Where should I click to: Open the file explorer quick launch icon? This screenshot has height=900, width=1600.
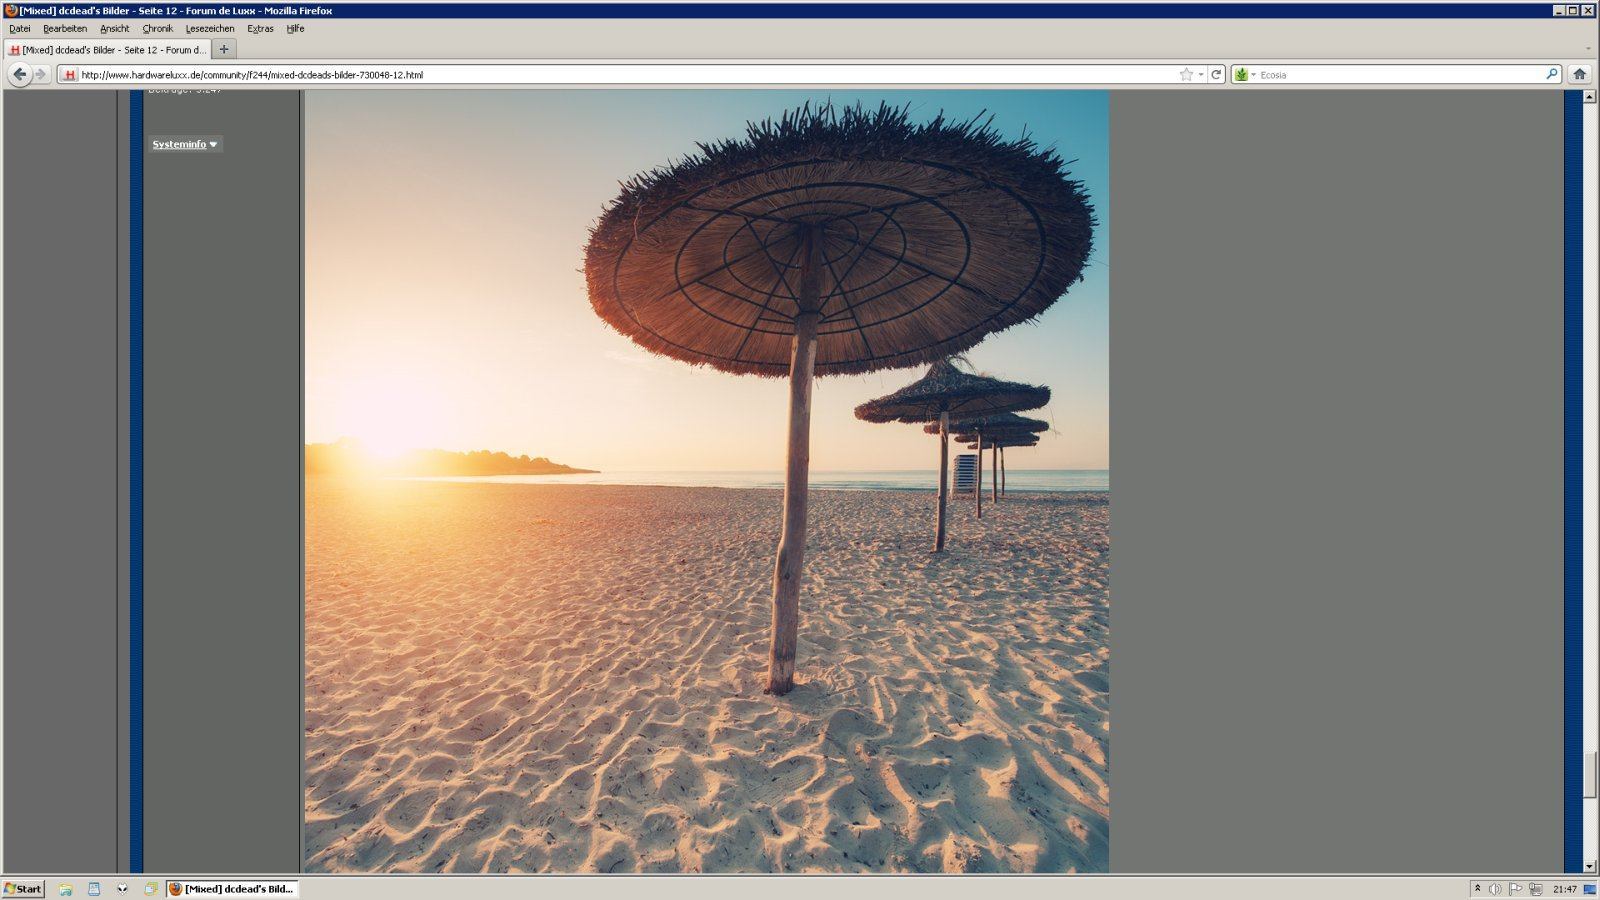[x=66, y=888]
